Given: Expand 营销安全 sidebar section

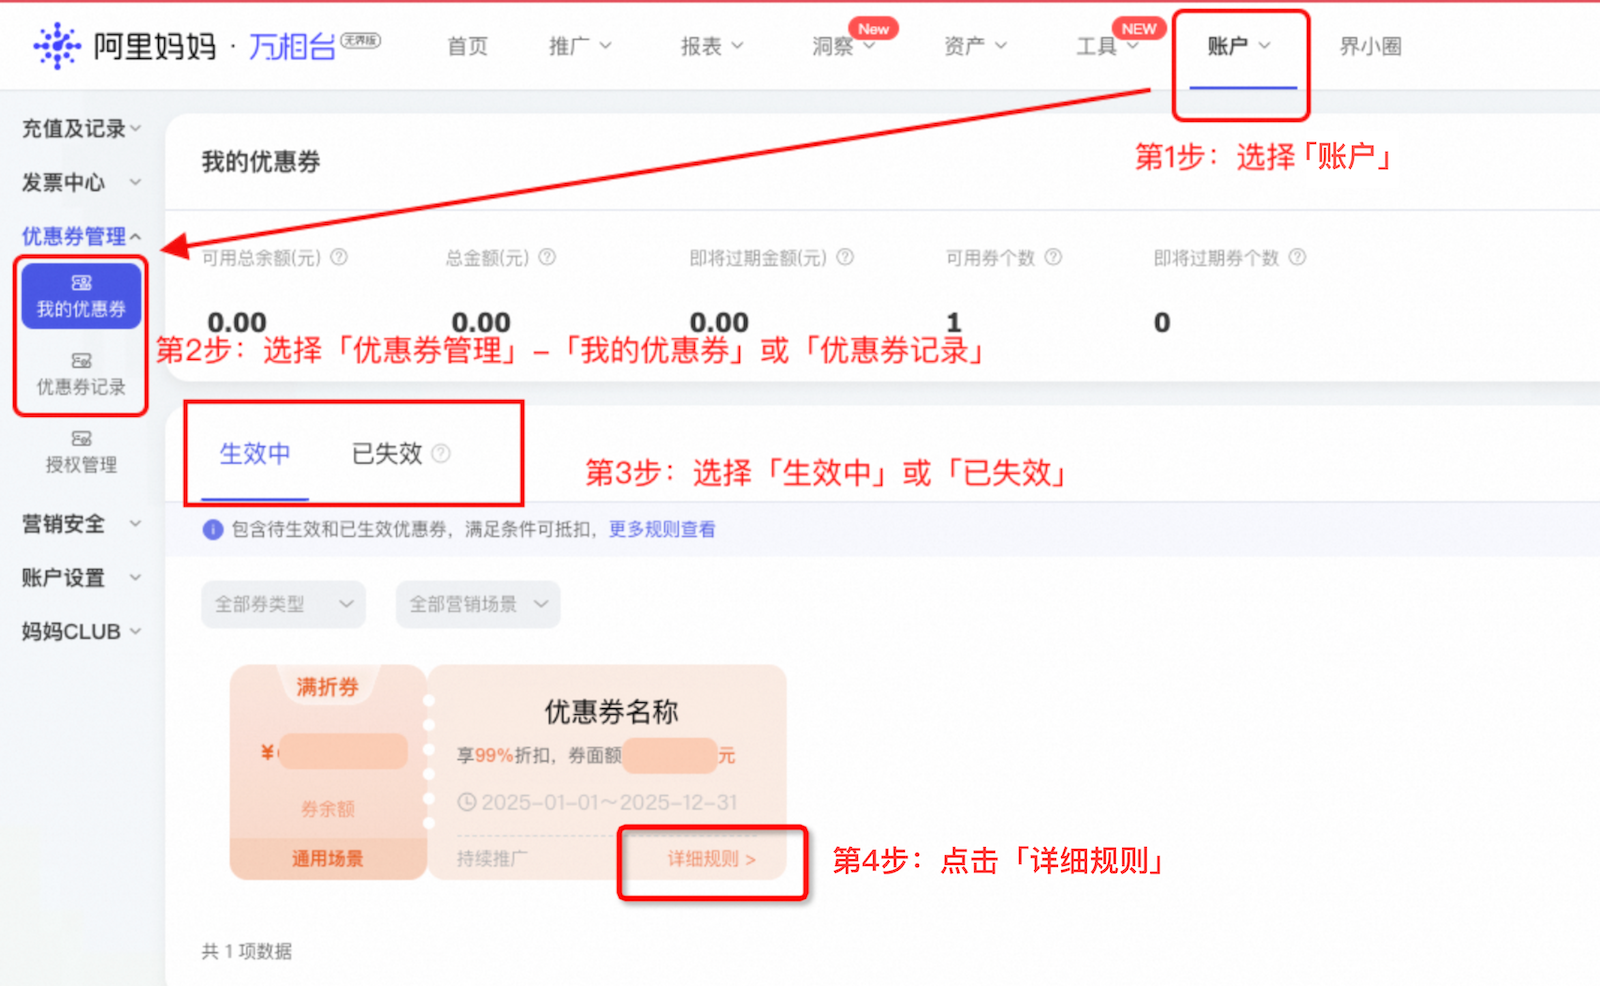Looking at the screenshot, I should click(82, 523).
